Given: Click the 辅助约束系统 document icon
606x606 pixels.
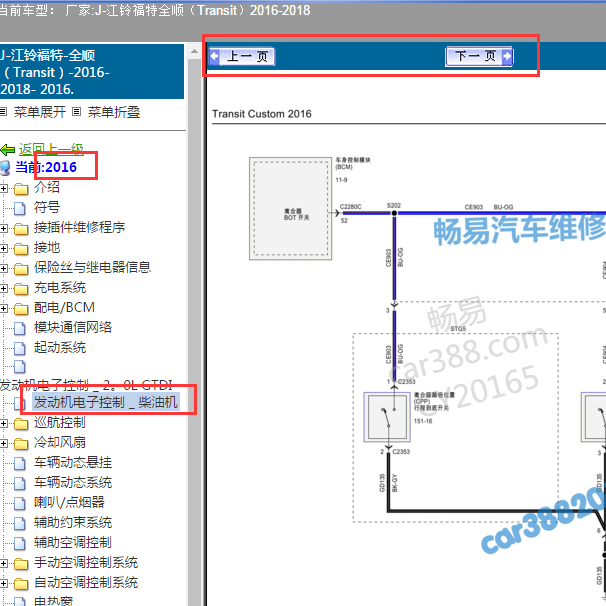Looking at the screenshot, I should pyautogui.click(x=20, y=524).
